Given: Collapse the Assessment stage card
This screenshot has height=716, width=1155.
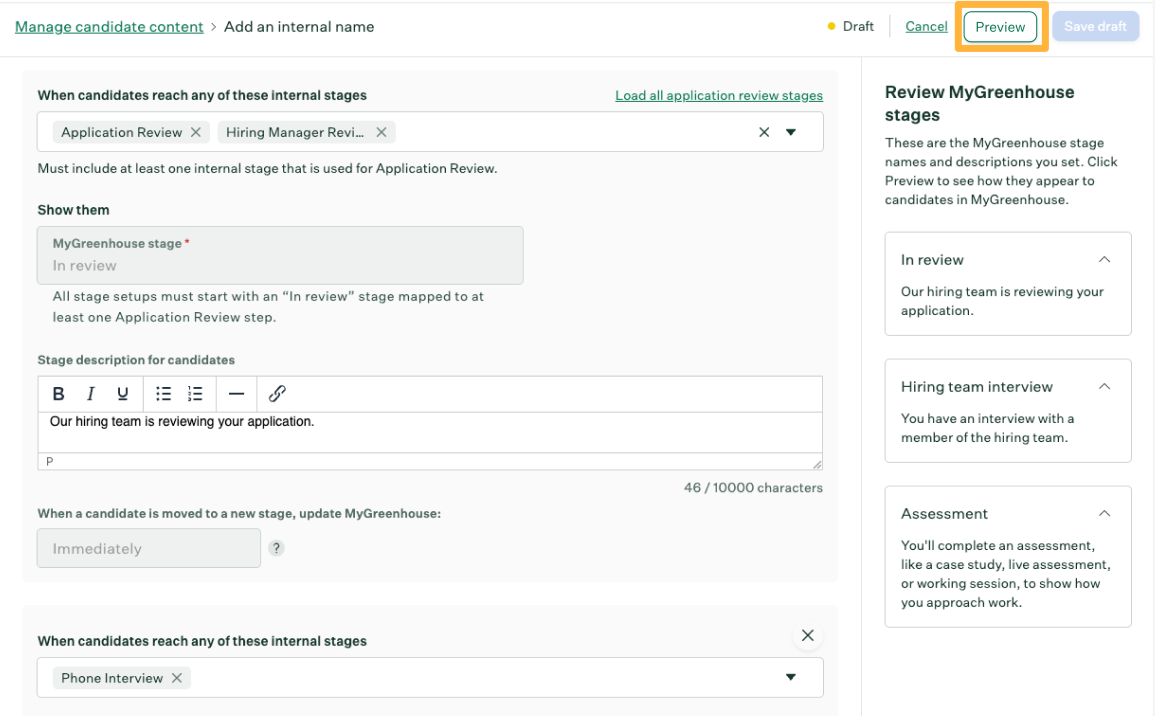Looking at the screenshot, I should (x=1104, y=513).
